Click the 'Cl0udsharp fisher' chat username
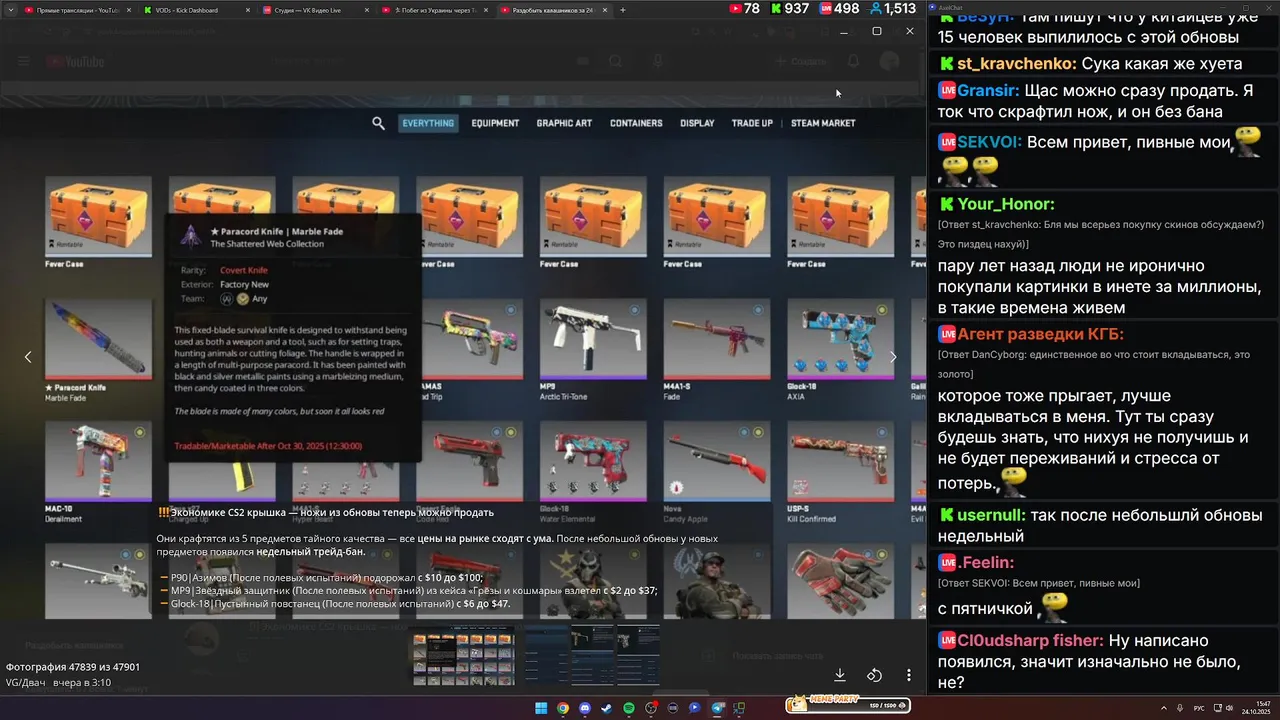Image resolution: width=1280 pixels, height=720 pixels. [1030, 640]
